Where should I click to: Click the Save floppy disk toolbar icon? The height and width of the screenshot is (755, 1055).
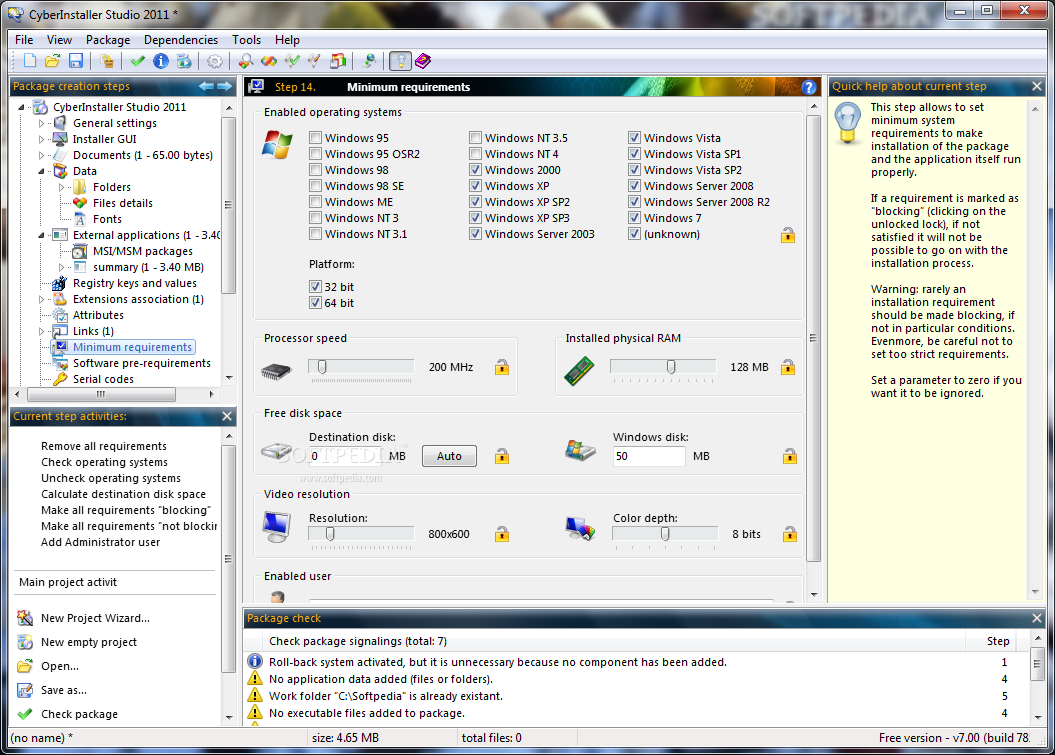[x=75, y=61]
